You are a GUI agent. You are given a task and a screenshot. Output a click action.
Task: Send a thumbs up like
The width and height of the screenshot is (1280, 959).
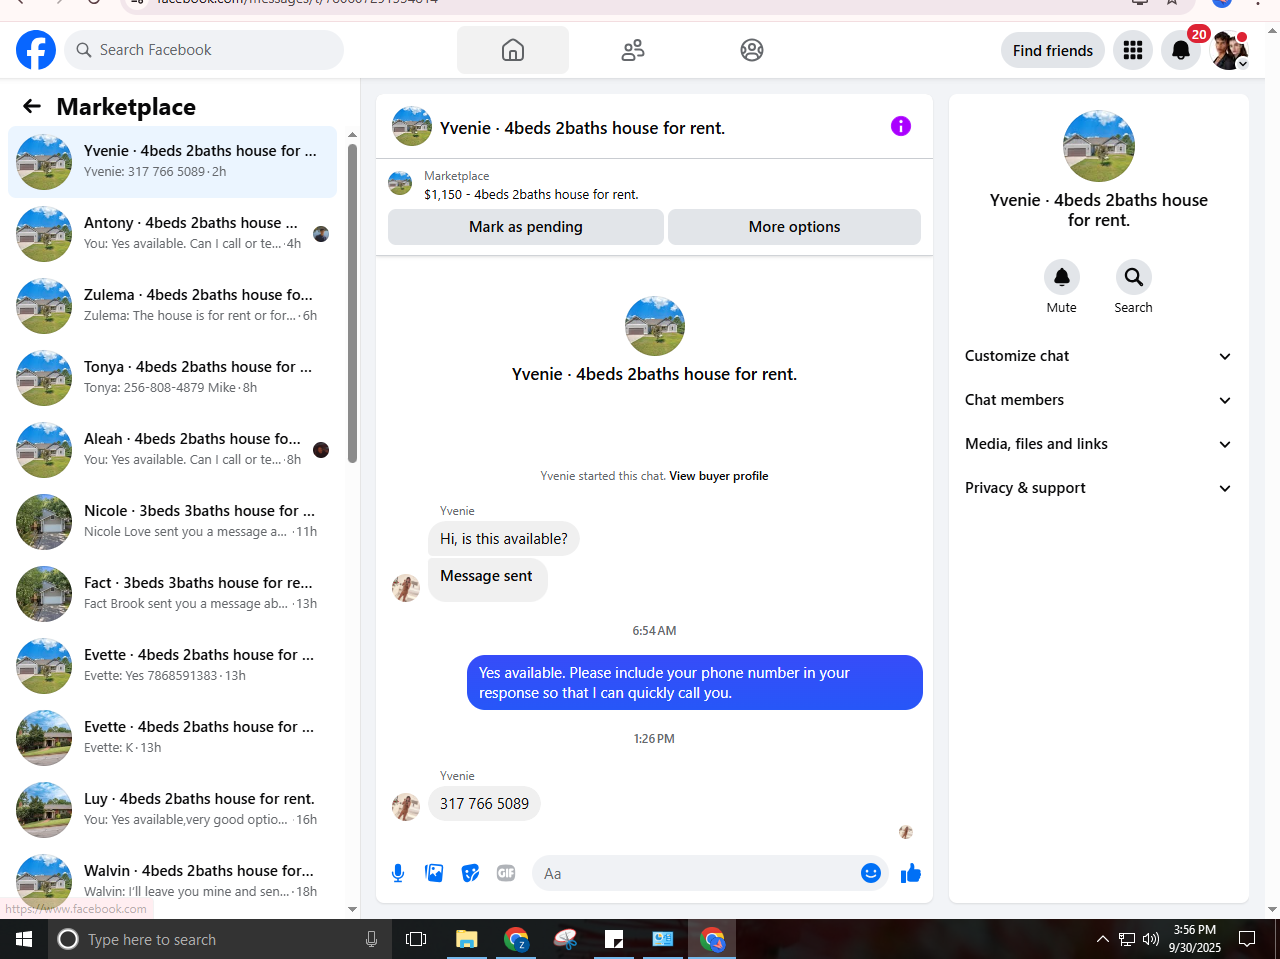(x=911, y=873)
